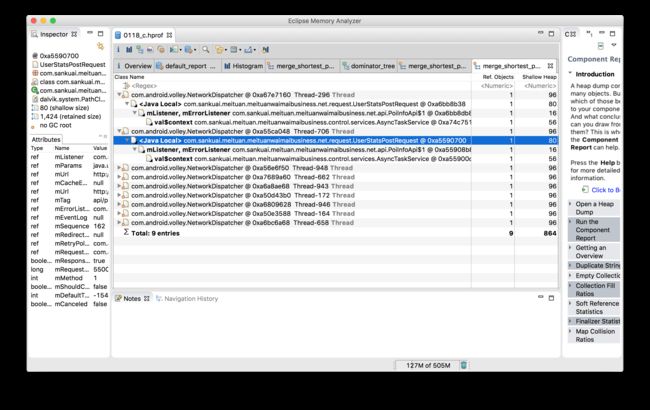Image resolution: width=650 pixels, height=410 pixels.
Task: Close the active merge_shortest_p... tab
Action: coord(550,66)
